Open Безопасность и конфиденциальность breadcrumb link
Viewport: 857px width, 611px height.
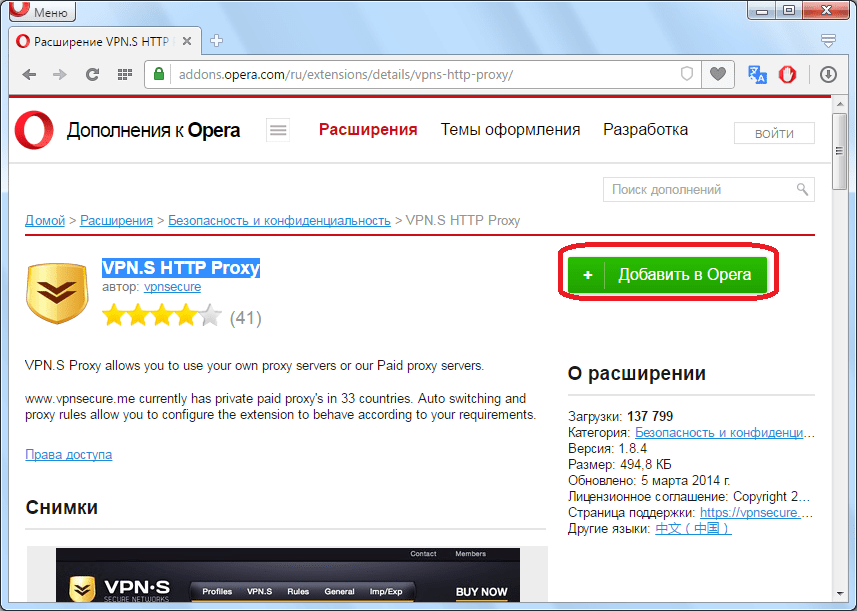(x=279, y=220)
